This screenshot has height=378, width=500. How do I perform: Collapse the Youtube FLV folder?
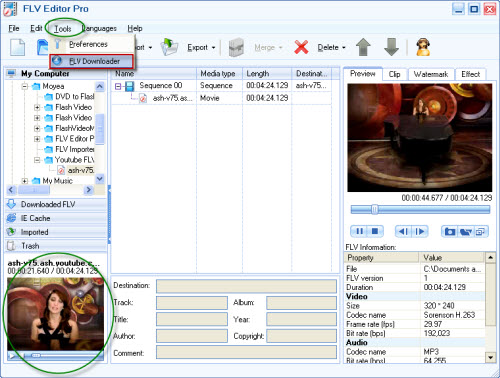tap(37, 160)
